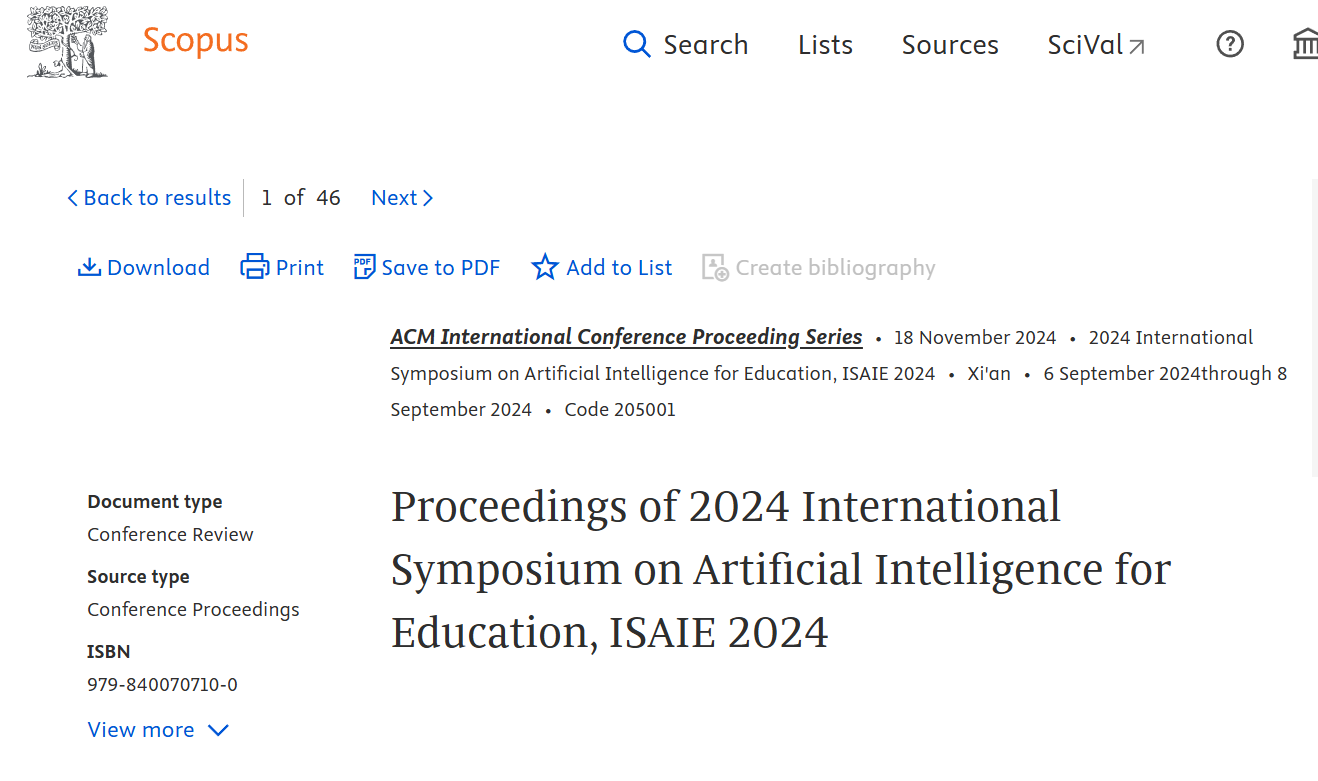
Task: Click the SciVal external arrow icon
Action: pos(1136,46)
